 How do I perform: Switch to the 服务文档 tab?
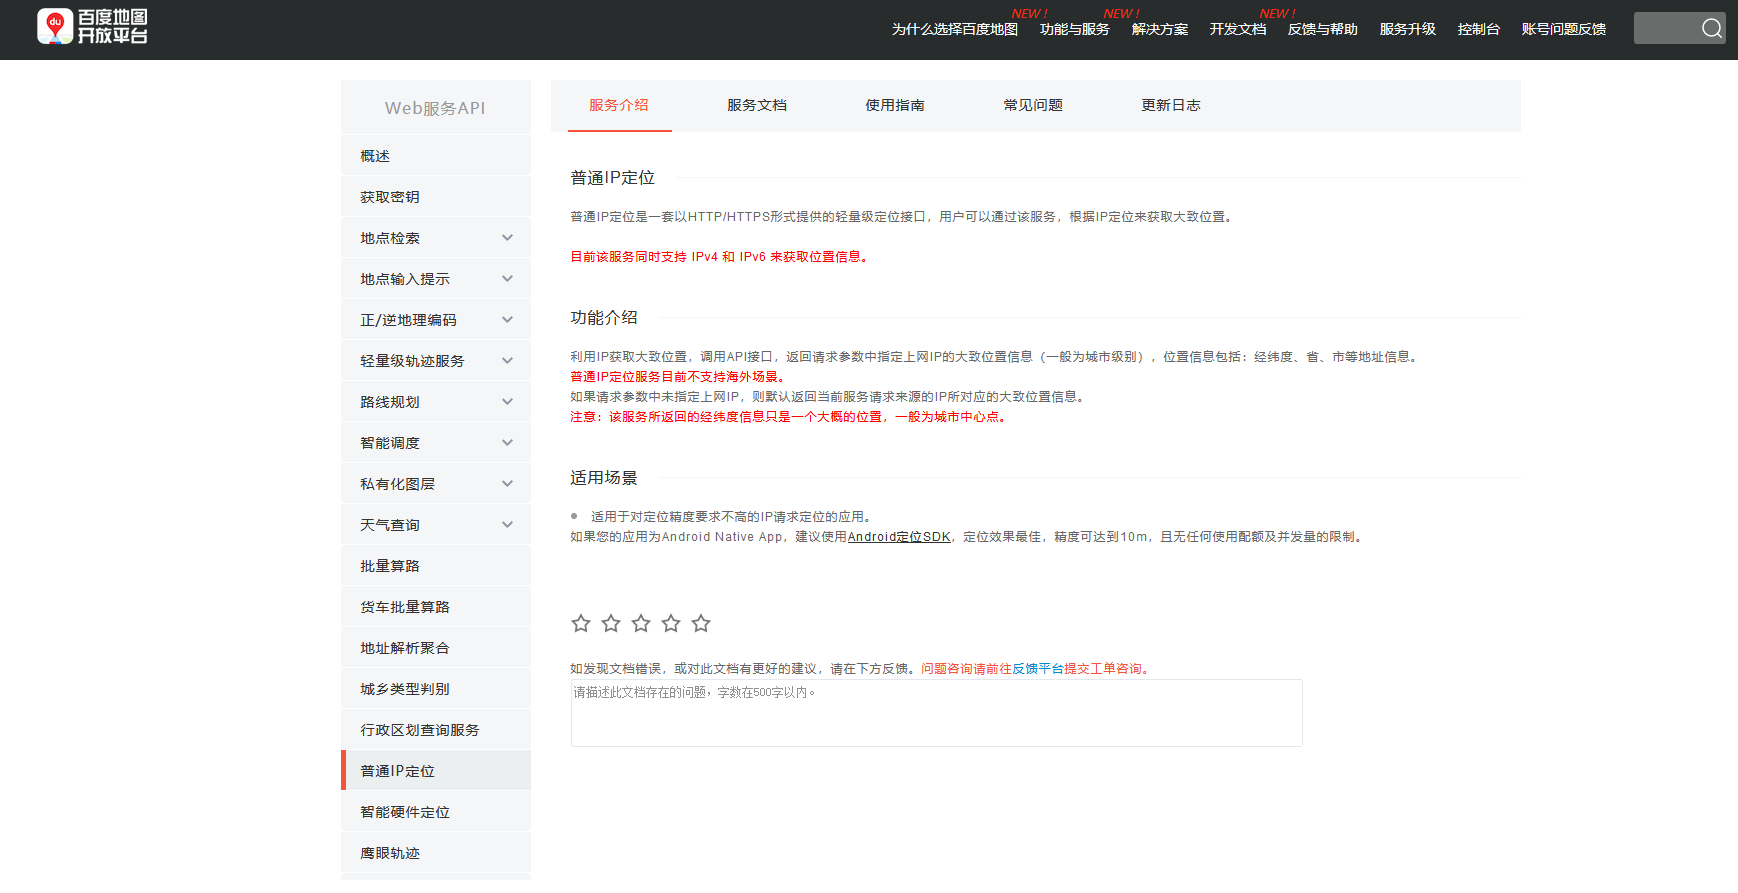(757, 105)
